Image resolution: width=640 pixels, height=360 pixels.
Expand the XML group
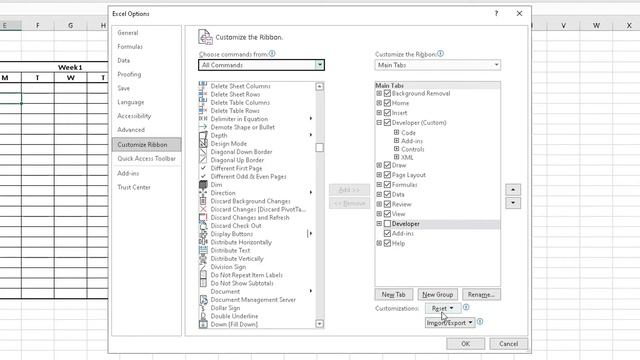click(396, 157)
